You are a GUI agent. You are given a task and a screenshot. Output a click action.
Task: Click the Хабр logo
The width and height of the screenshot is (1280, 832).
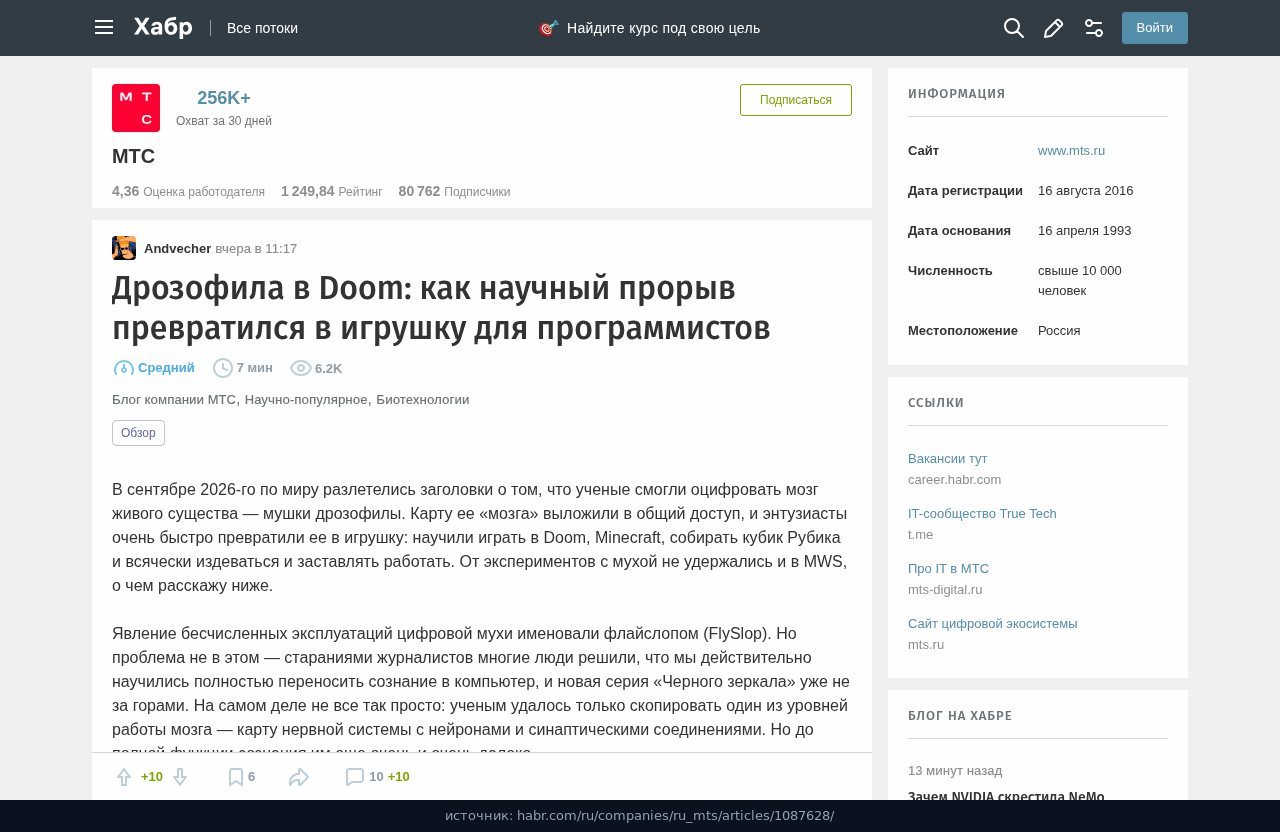click(163, 27)
